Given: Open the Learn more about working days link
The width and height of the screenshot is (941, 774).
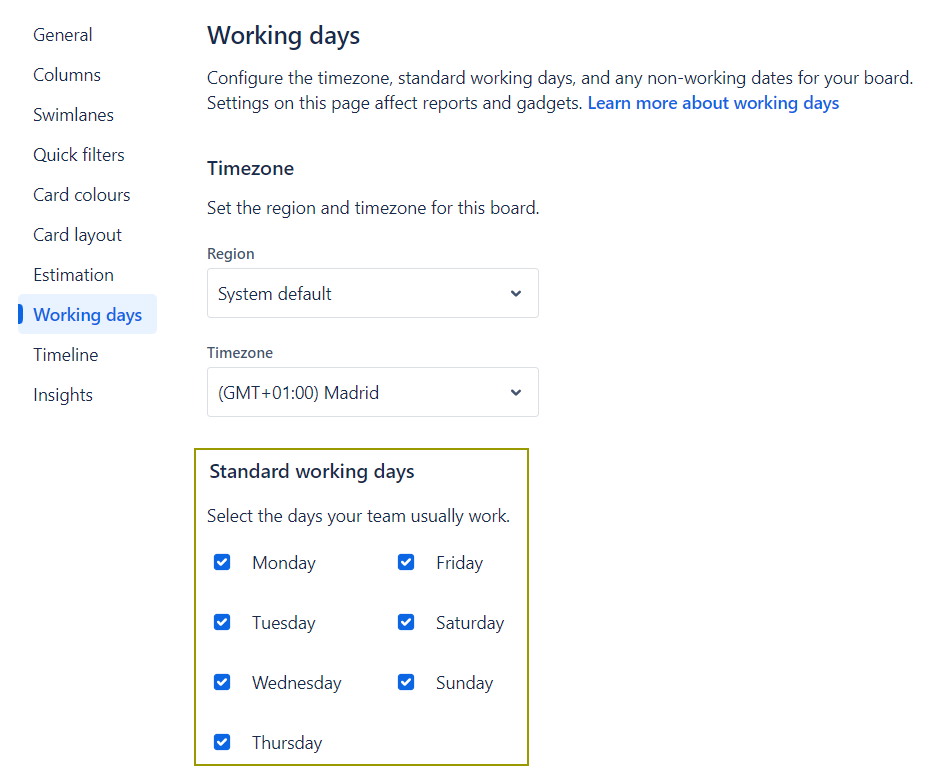Looking at the screenshot, I should point(712,102).
